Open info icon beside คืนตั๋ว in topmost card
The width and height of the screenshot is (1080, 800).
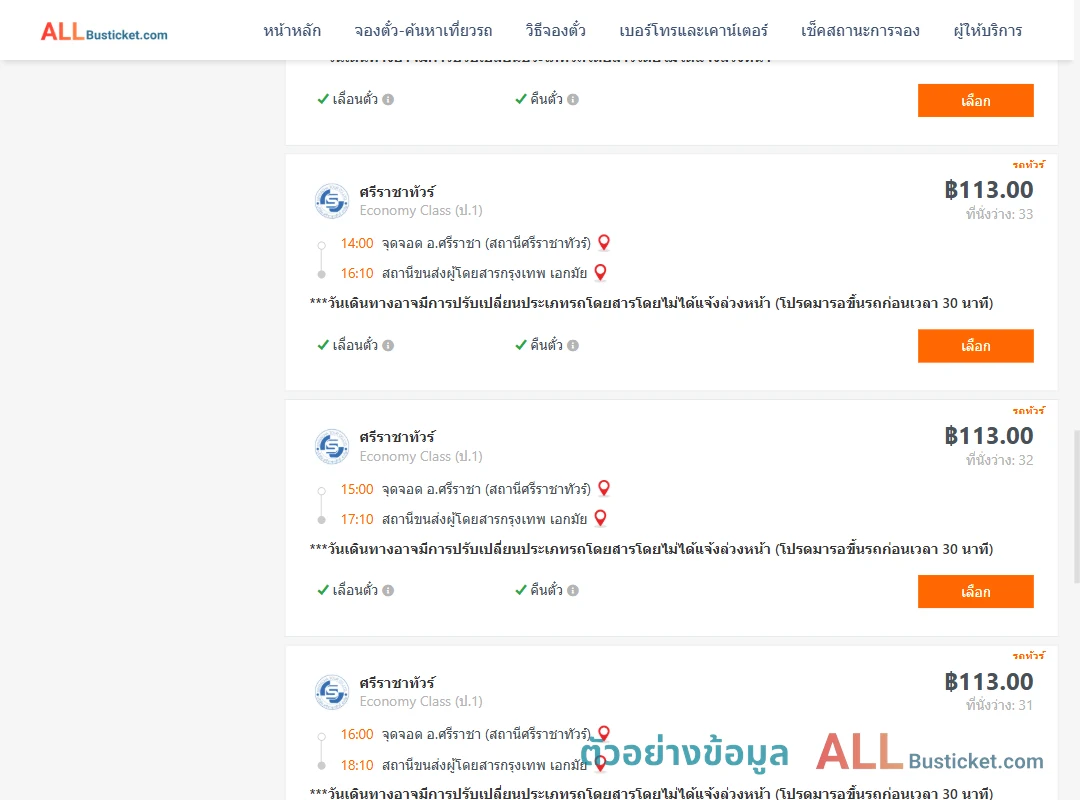[x=573, y=99]
